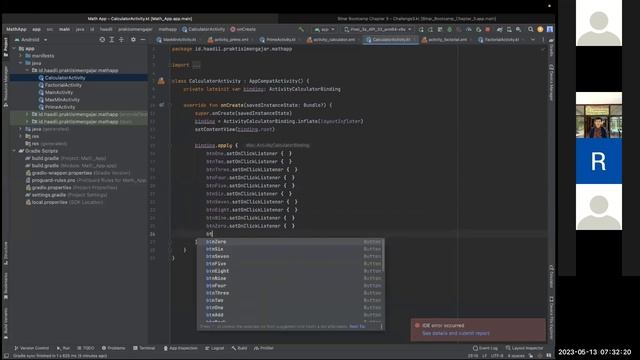Switch to FactorialActivity.kt tab

click(498, 40)
